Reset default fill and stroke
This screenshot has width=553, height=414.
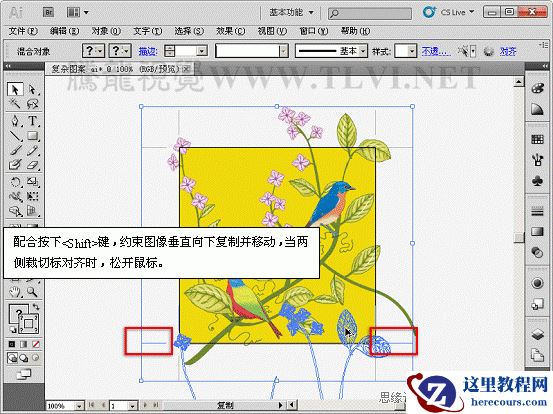click(x=12, y=330)
